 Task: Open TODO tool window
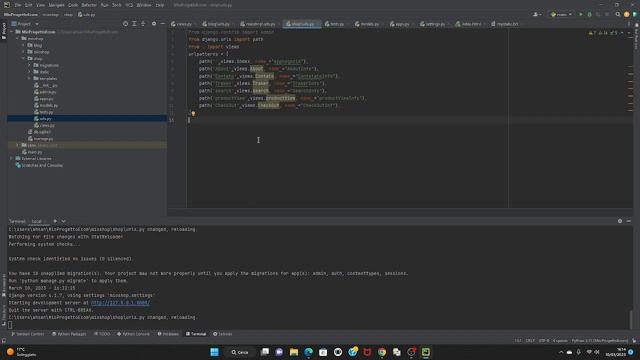point(102,334)
